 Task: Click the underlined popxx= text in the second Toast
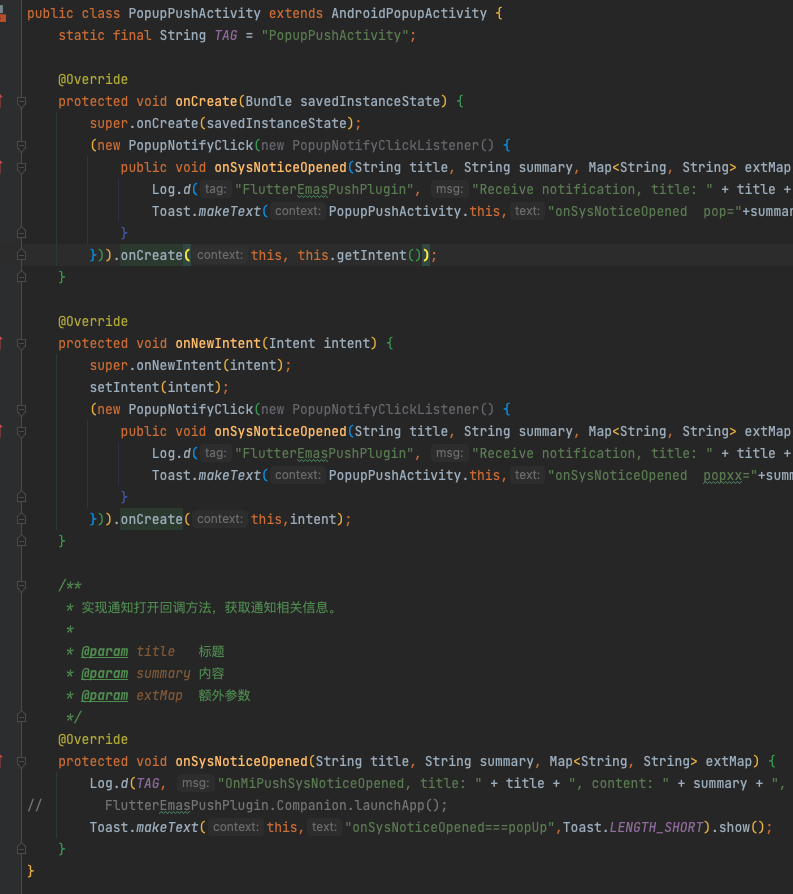click(x=726, y=476)
